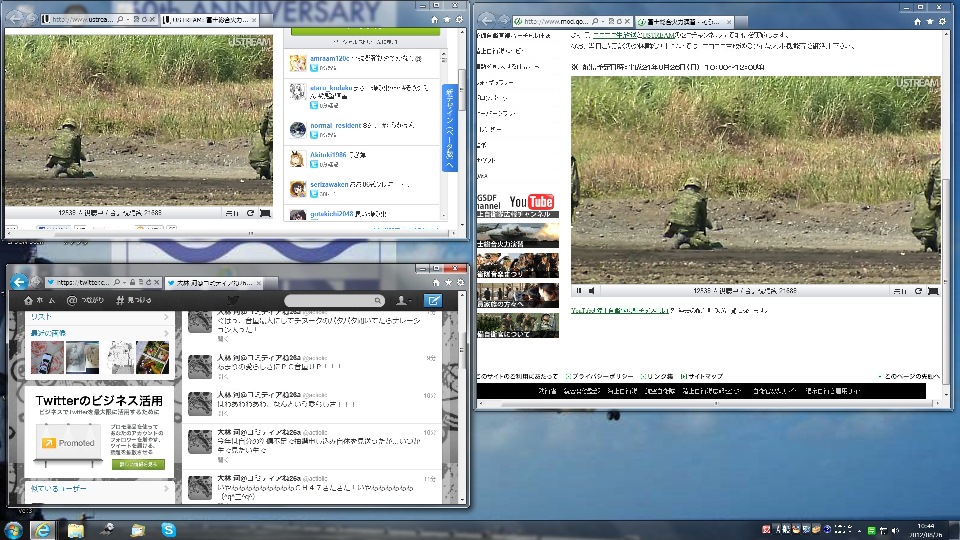Open username link normal_resident in chat

pos(336,126)
